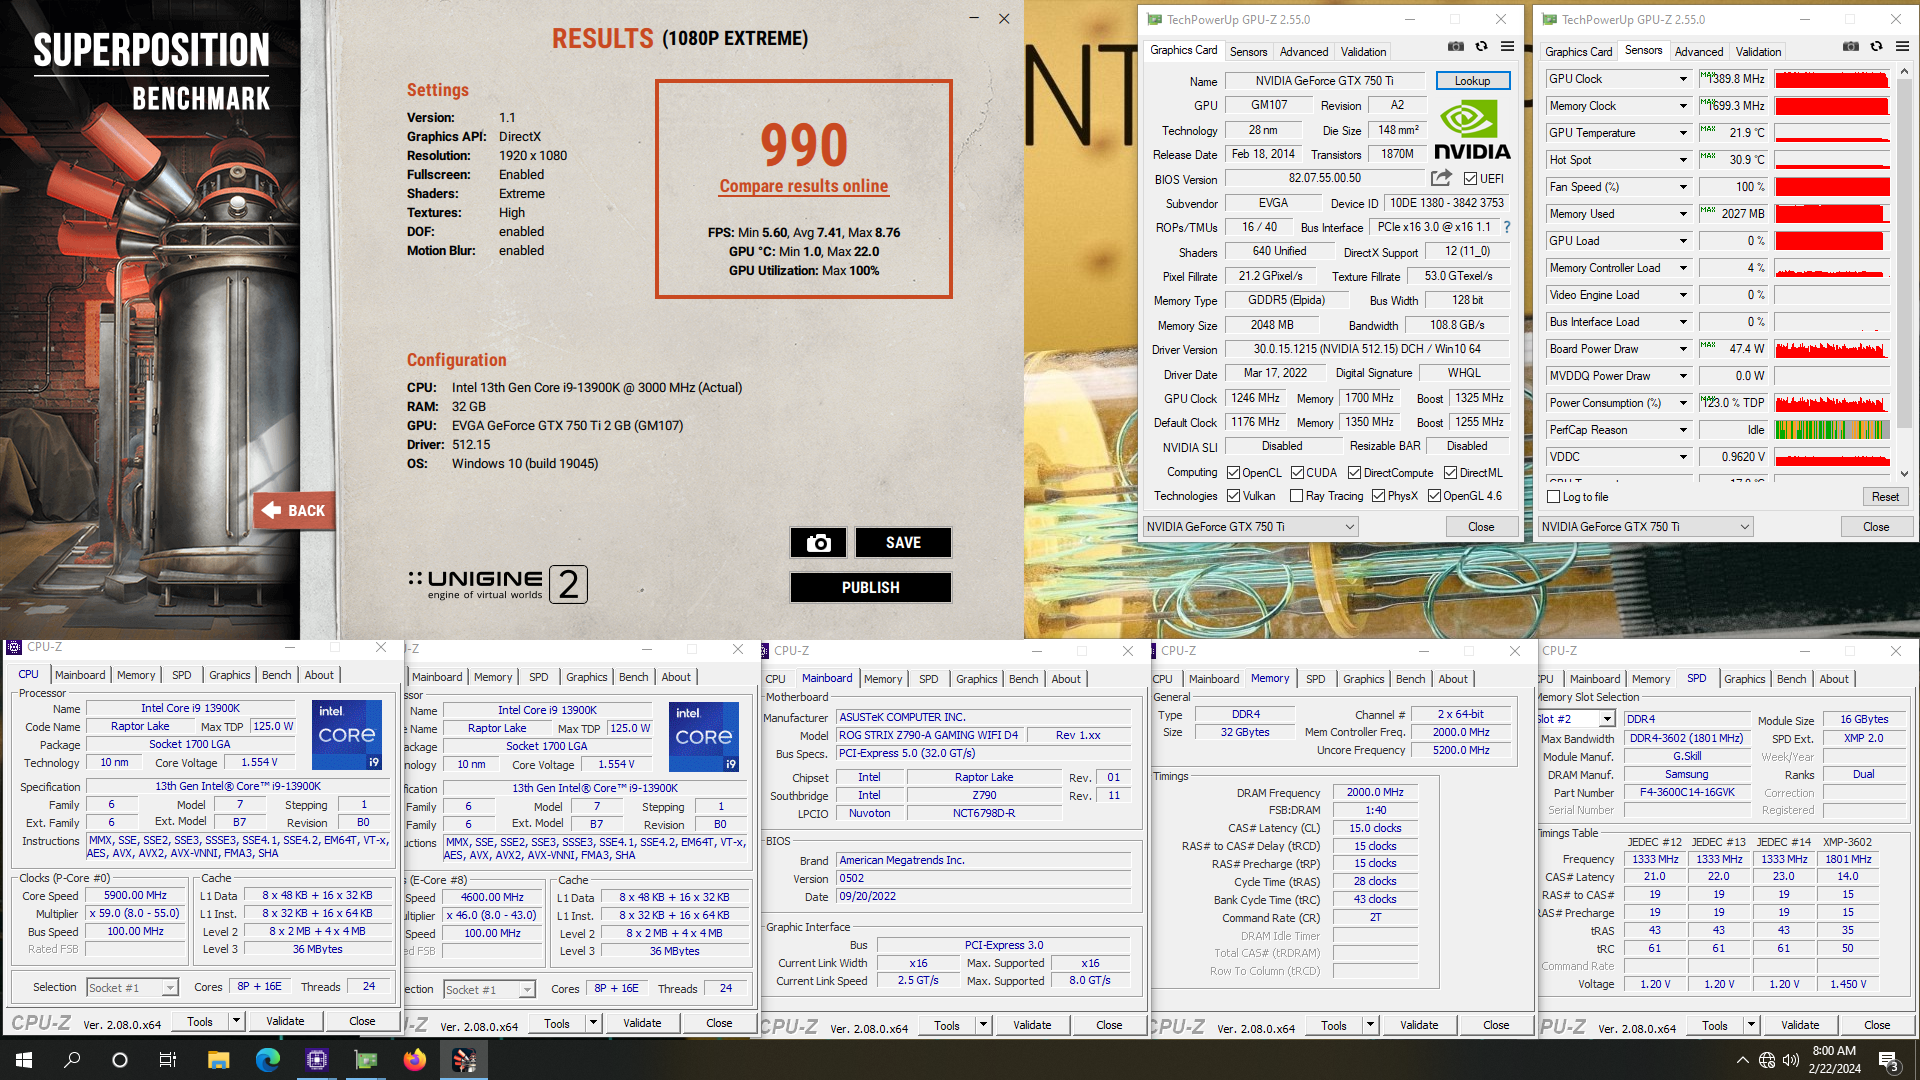Viewport: 1920px width, 1080px height.
Task: Click the PerfCap Reason colored graph
Action: pyautogui.click(x=1832, y=430)
